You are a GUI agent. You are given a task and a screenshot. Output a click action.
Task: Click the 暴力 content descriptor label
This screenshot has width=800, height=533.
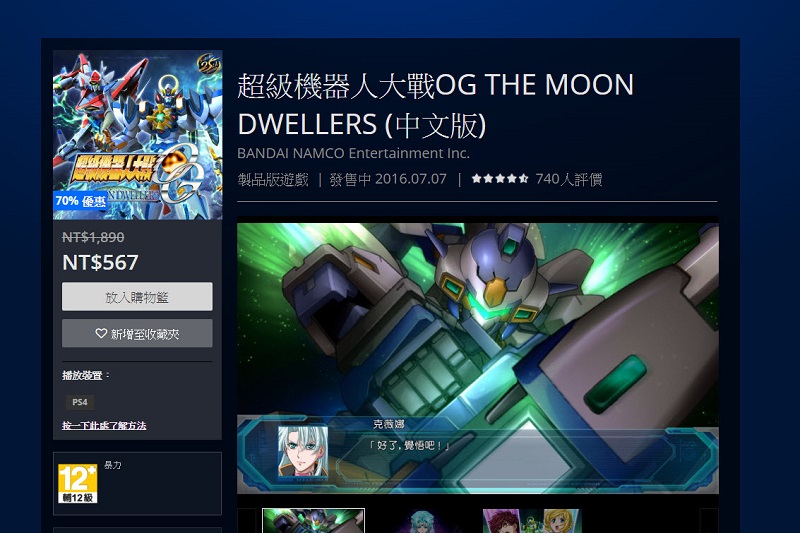click(113, 465)
